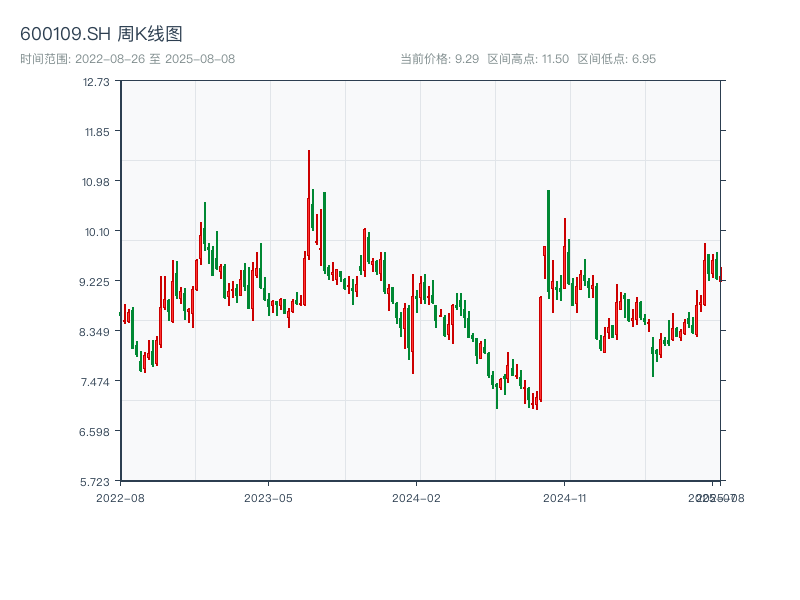Screen dimensions: 800x600
Task: Click the chart title 600109.SH 周K线图
Action: 101,34
